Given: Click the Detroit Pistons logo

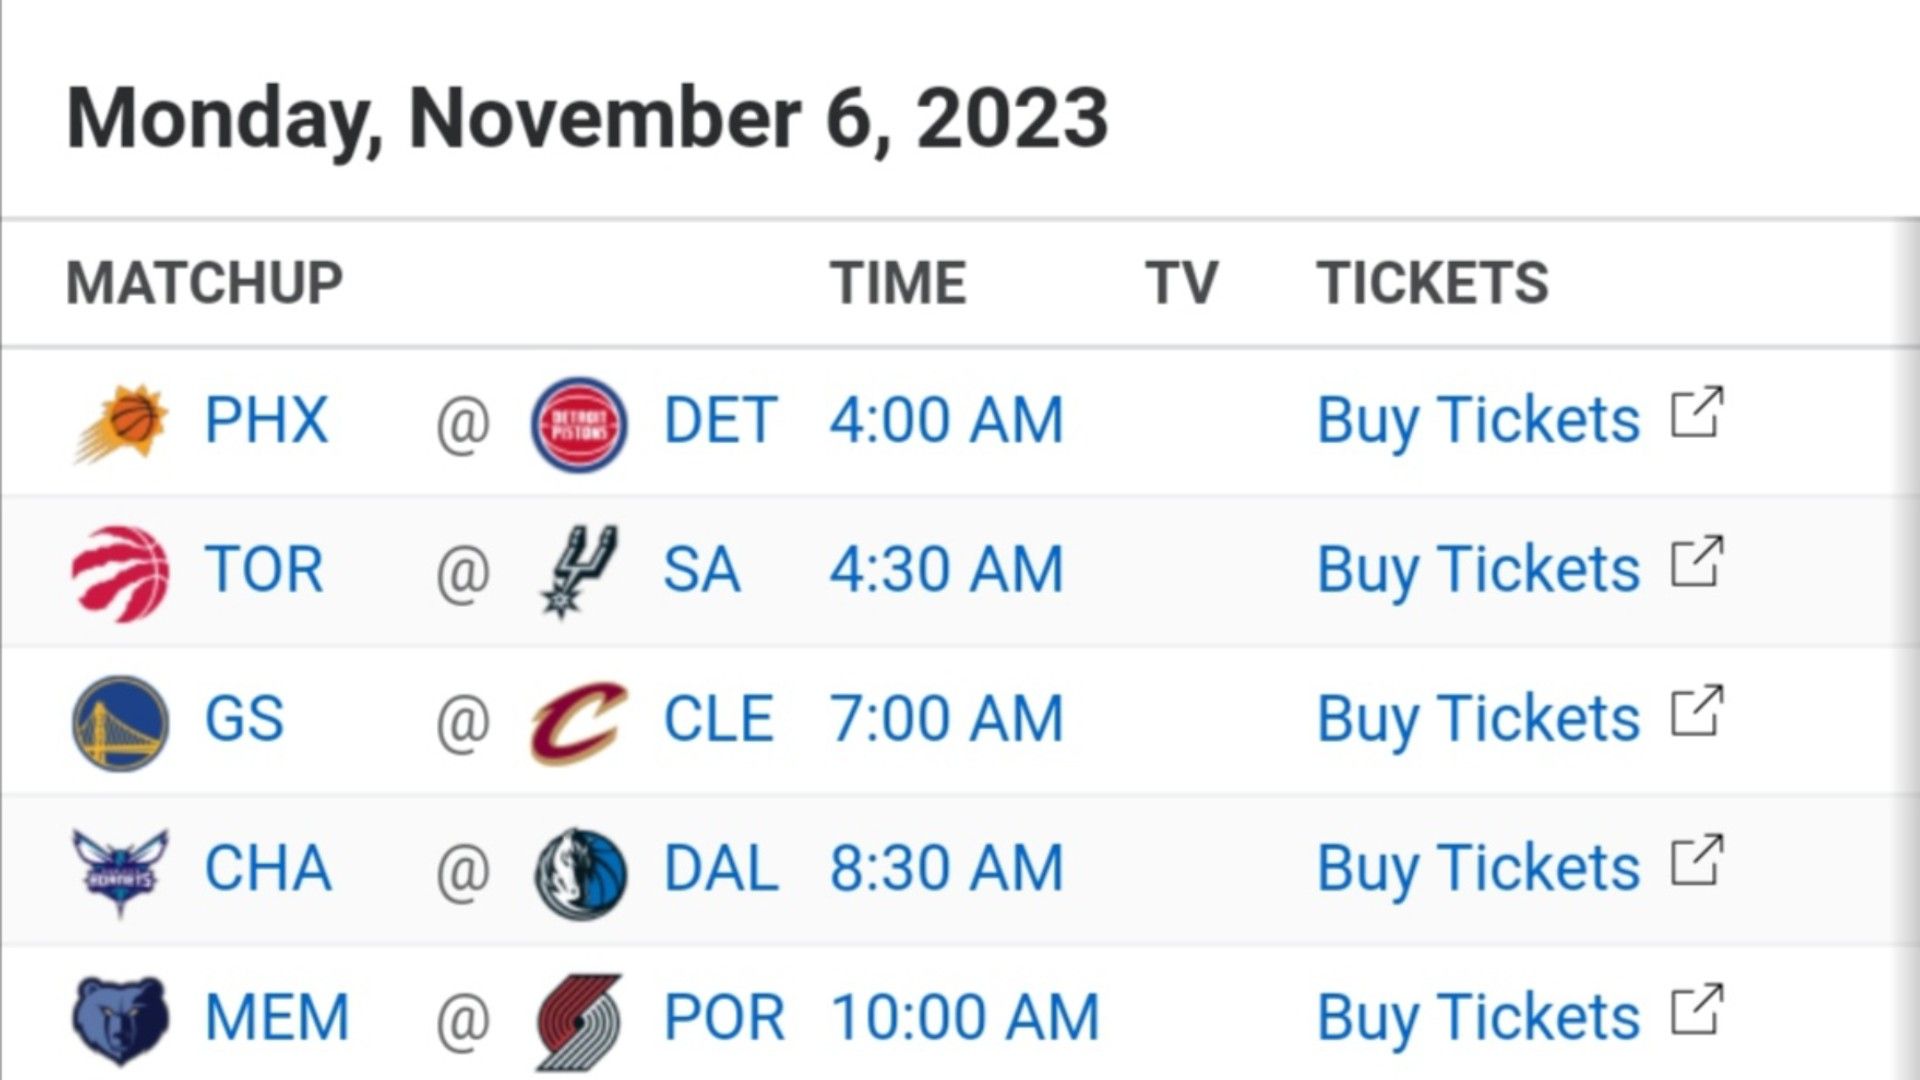Looking at the screenshot, I should pyautogui.click(x=579, y=424).
